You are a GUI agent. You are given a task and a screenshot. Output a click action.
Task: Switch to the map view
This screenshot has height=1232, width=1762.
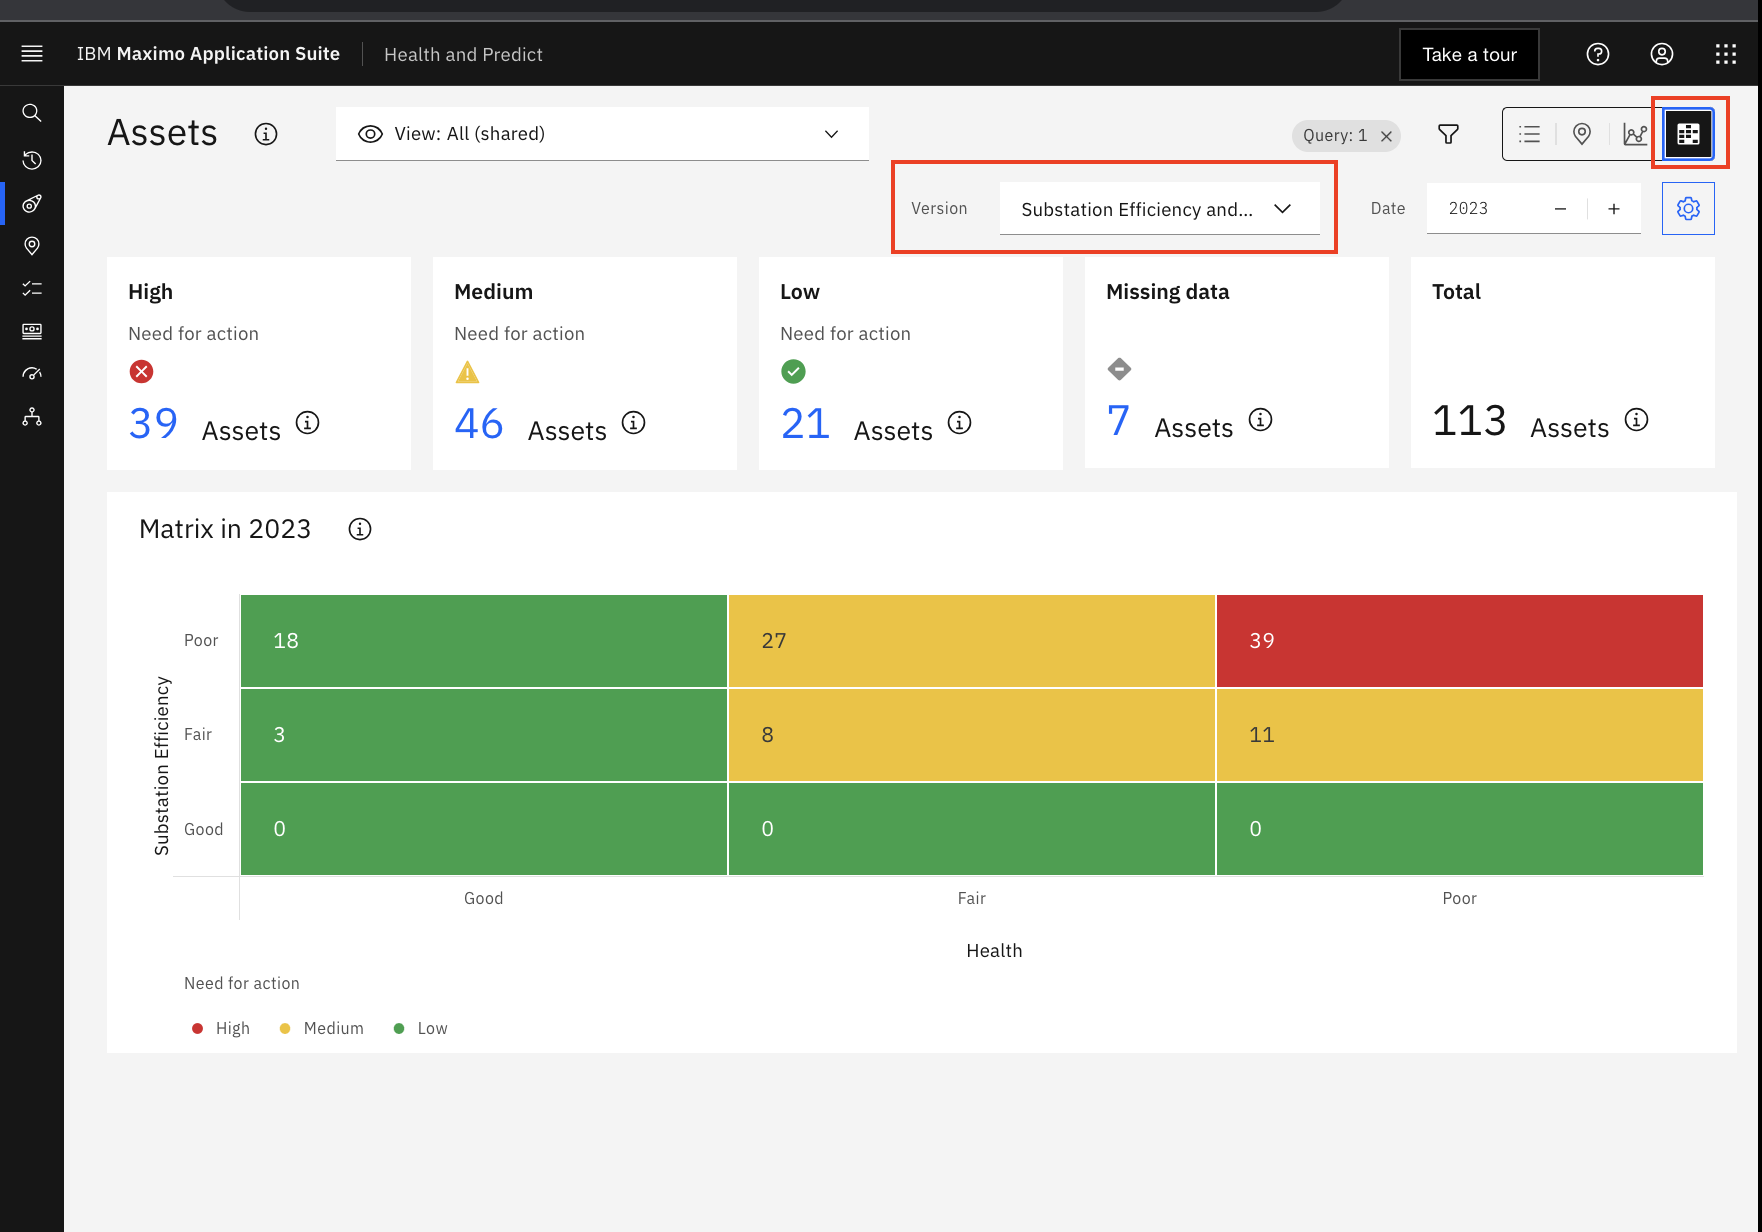click(x=1582, y=134)
